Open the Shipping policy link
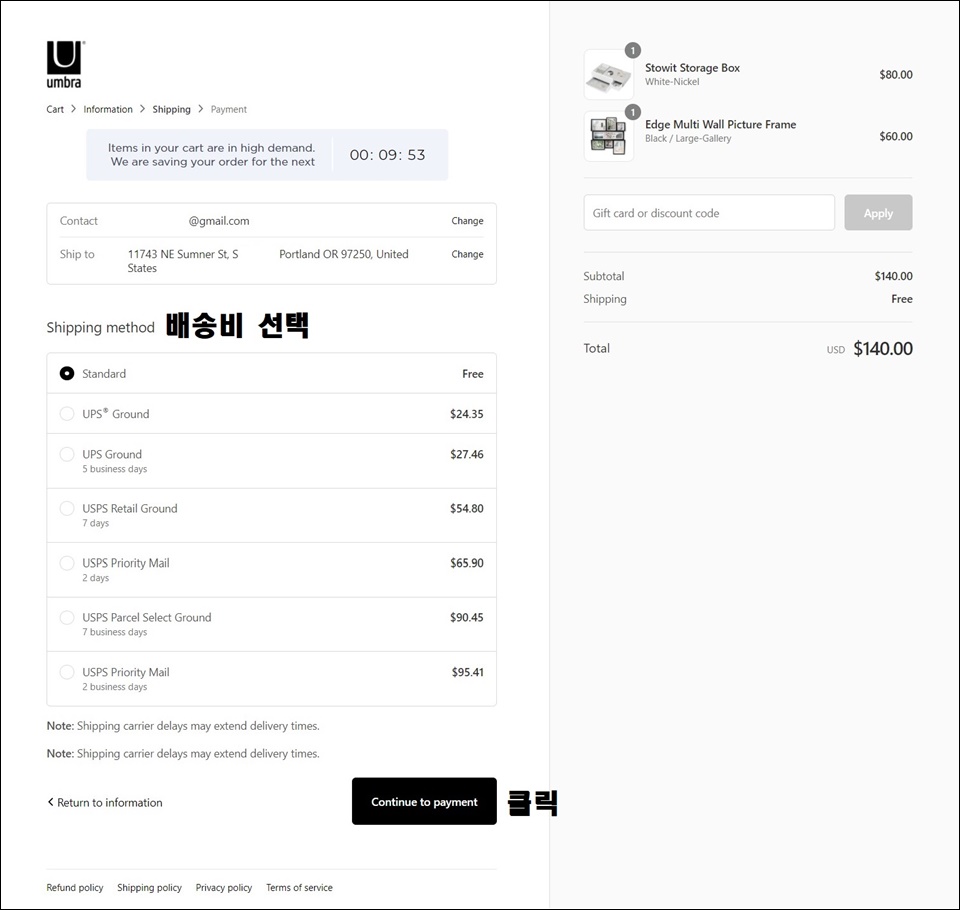 (149, 887)
